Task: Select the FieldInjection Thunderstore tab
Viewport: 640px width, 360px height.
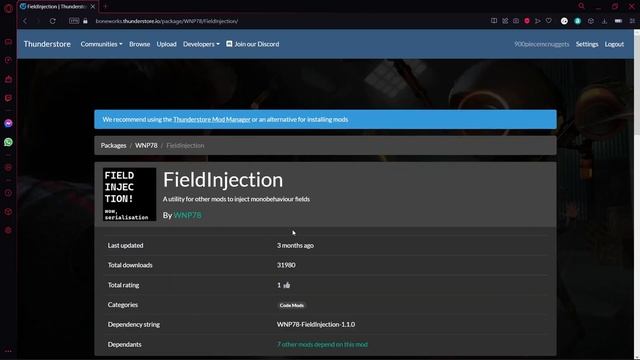Action: tap(57, 7)
